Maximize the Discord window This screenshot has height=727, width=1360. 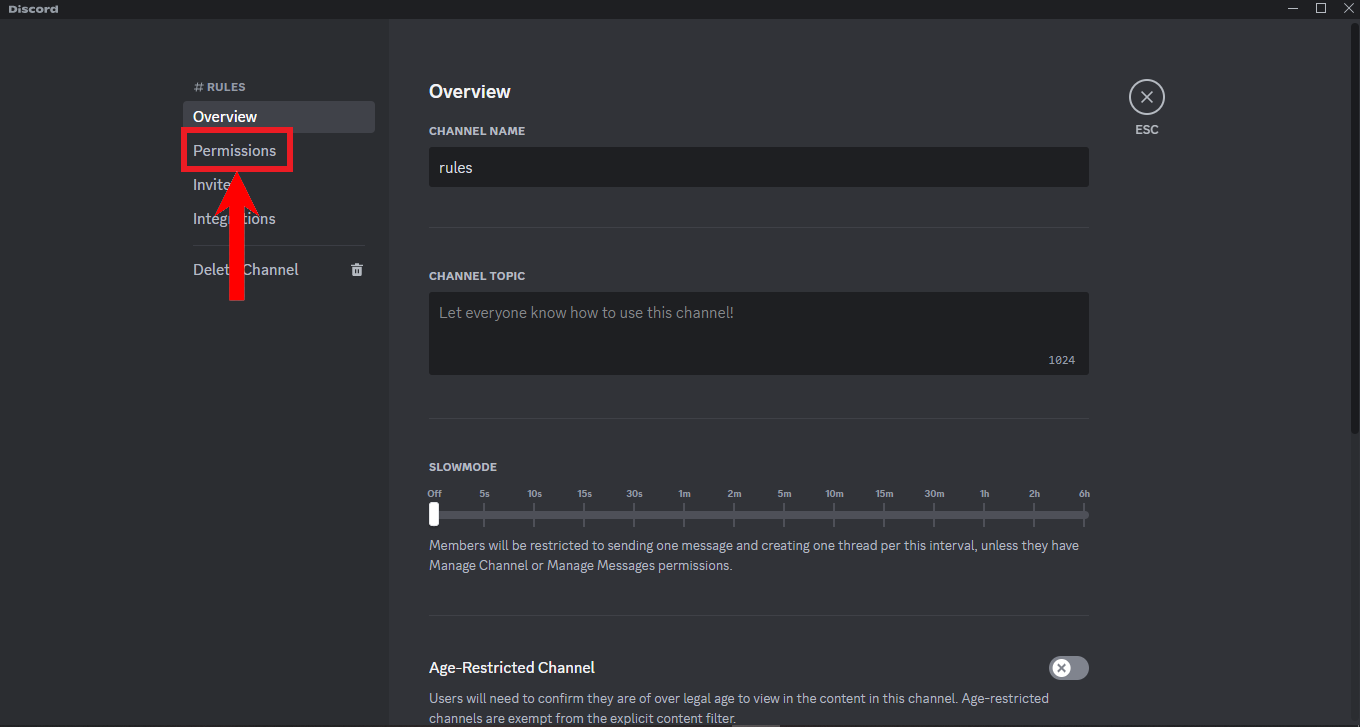pyautogui.click(x=1320, y=8)
